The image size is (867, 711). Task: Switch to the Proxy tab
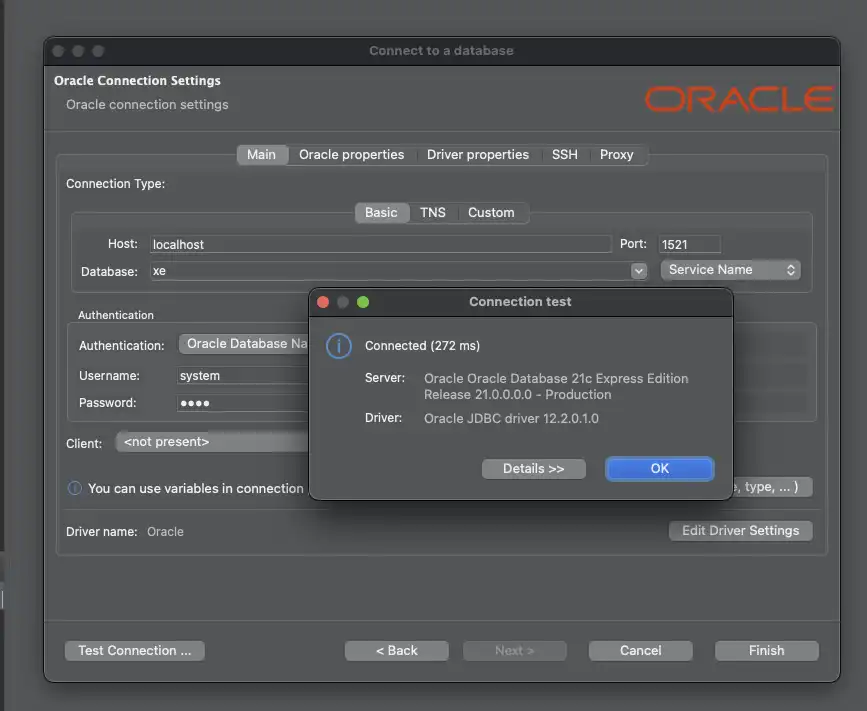[x=617, y=155]
